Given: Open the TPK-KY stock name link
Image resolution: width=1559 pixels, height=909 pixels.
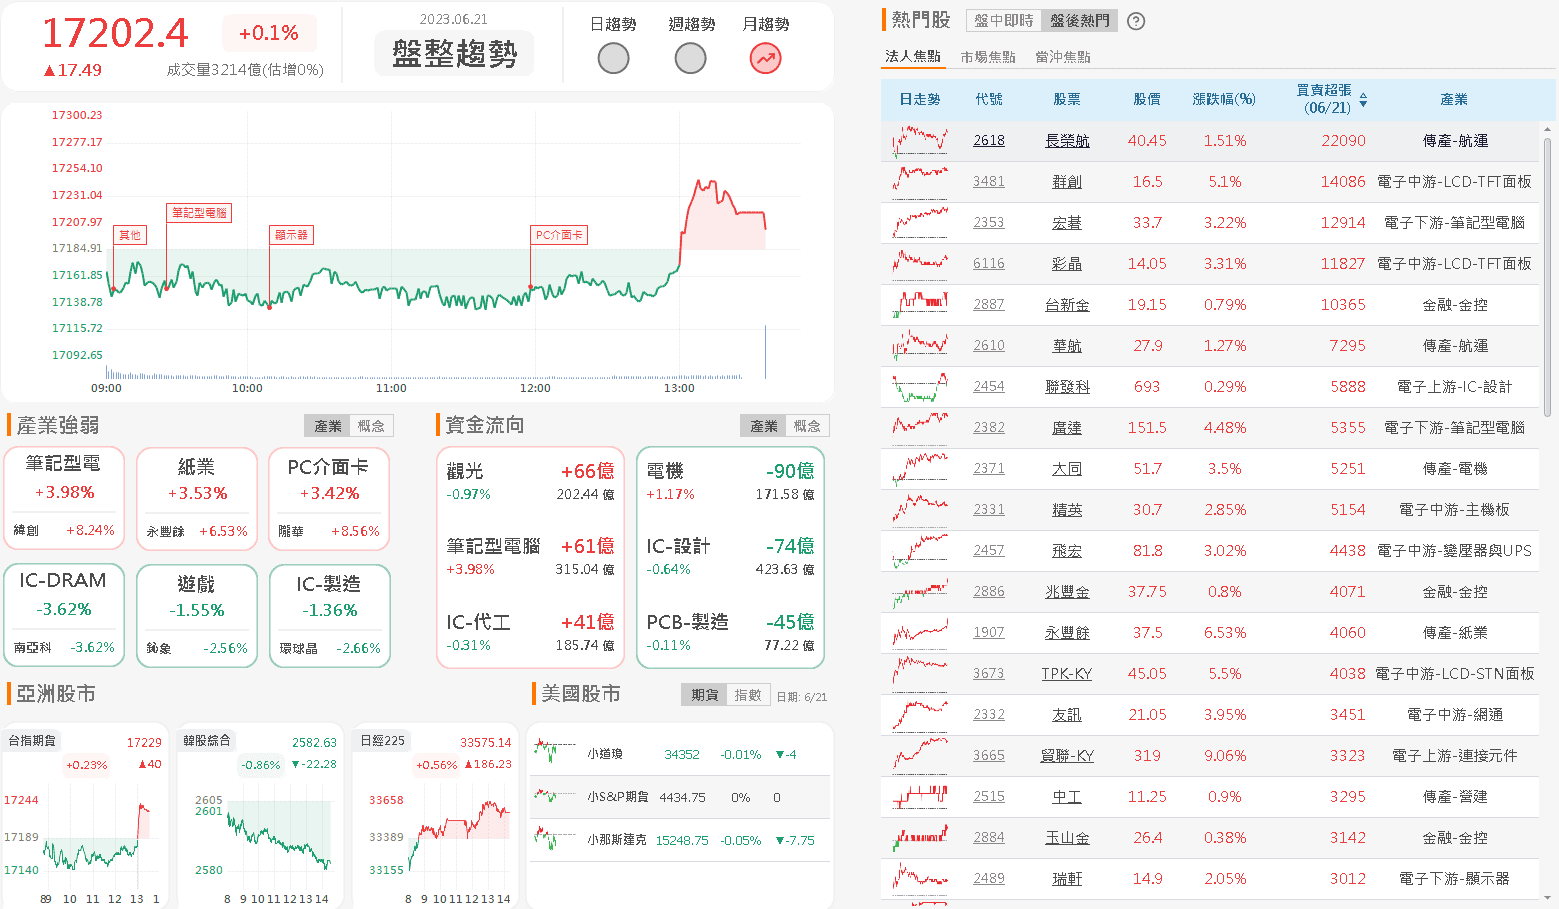Looking at the screenshot, I should 1066,674.
